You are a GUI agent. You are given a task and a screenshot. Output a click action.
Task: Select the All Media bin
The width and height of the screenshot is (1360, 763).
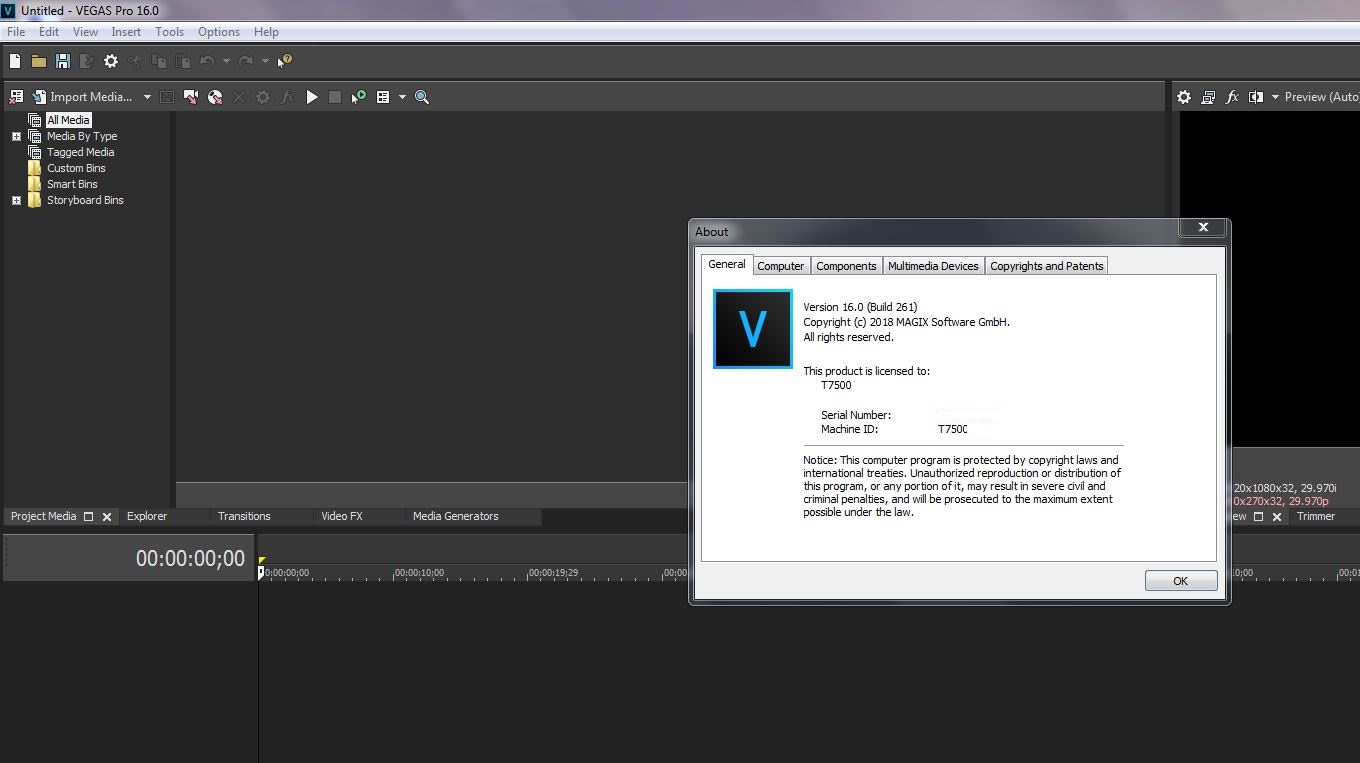(68, 120)
